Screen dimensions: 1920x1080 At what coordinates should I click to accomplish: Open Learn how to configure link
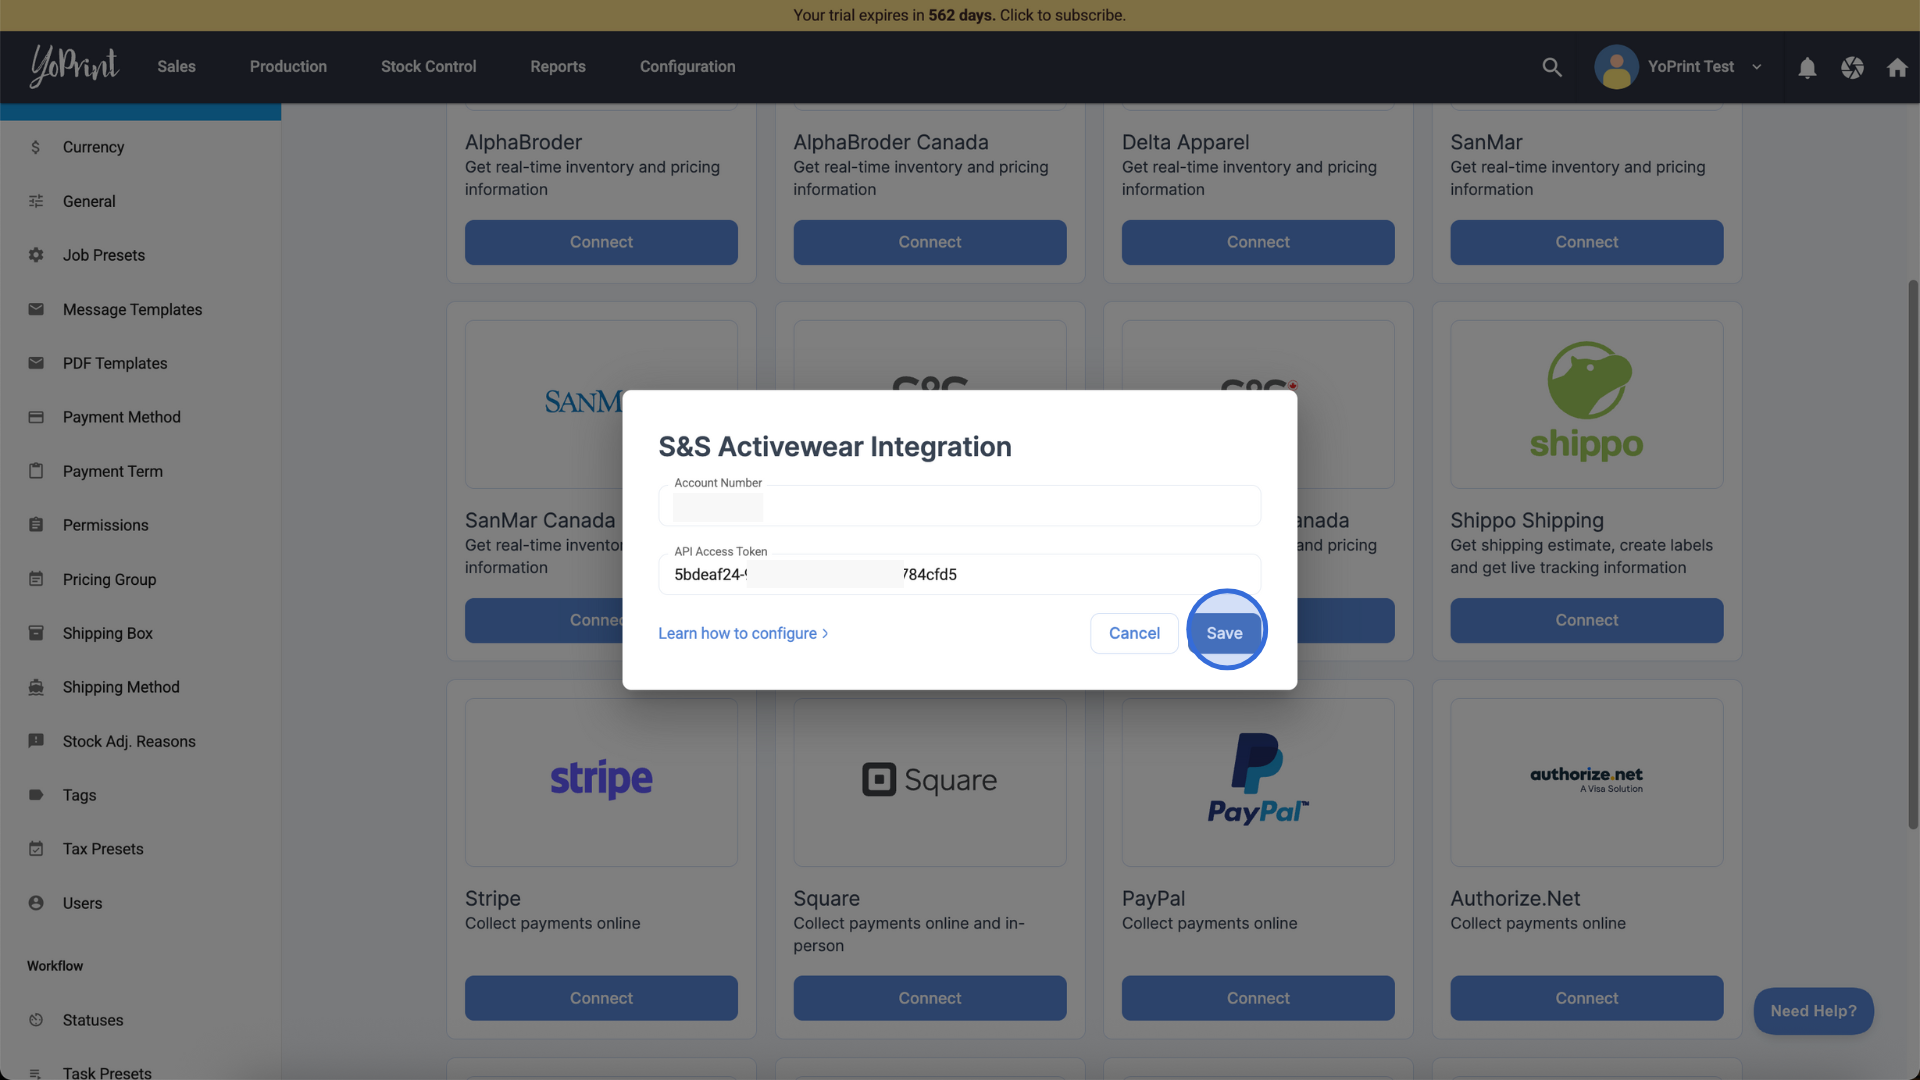point(743,633)
